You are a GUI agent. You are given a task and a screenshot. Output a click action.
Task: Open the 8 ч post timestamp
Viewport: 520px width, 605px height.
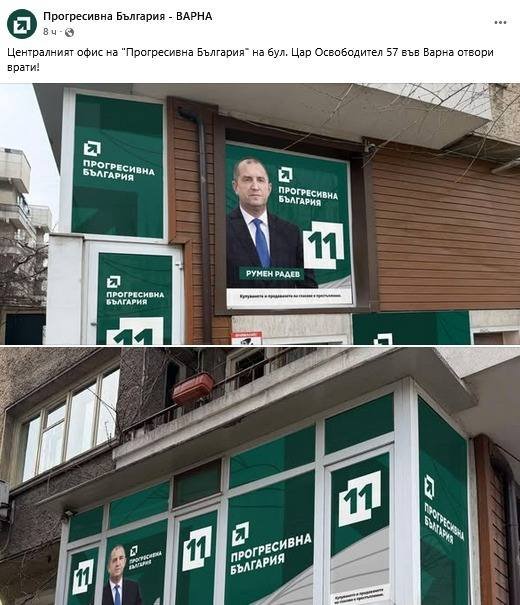pyautogui.click(x=49, y=32)
